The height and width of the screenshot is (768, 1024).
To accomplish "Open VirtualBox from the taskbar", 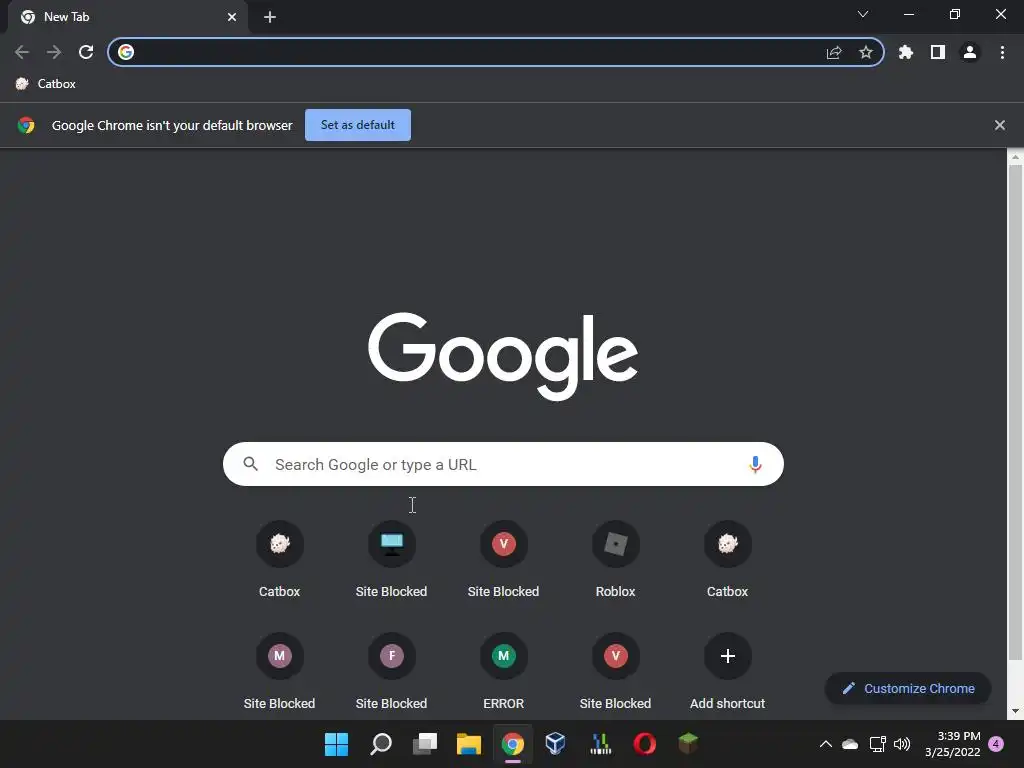I will point(556,744).
